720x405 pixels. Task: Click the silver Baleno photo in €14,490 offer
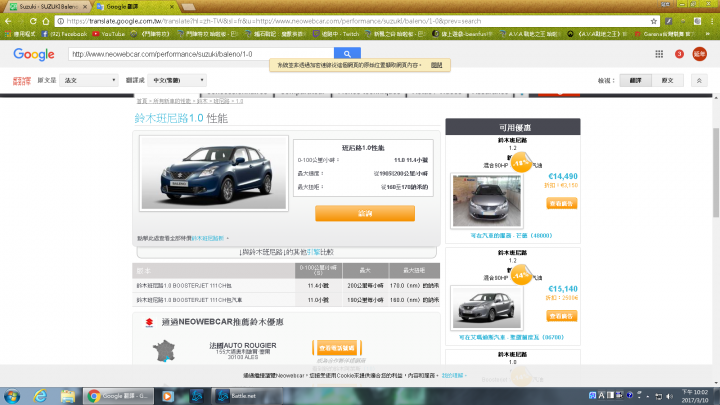pos(487,200)
